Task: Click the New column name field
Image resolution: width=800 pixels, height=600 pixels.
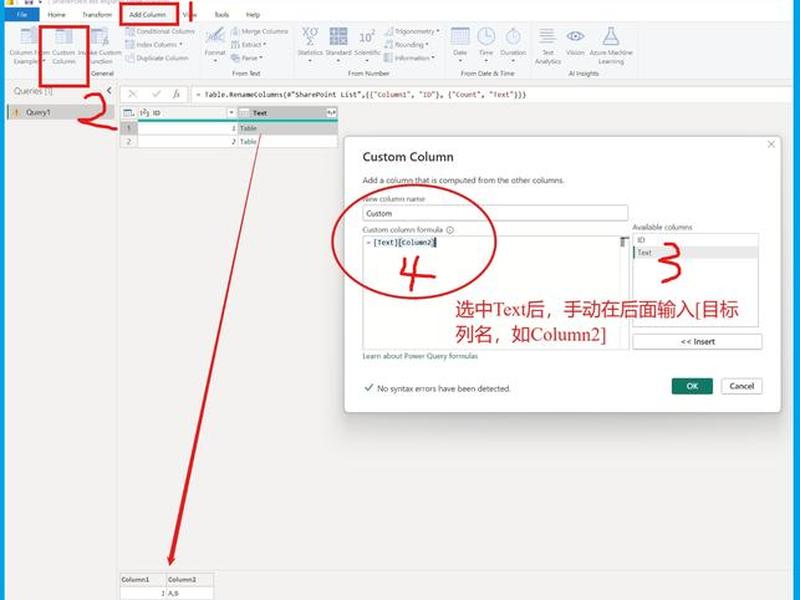Action: pyautogui.click(x=495, y=213)
